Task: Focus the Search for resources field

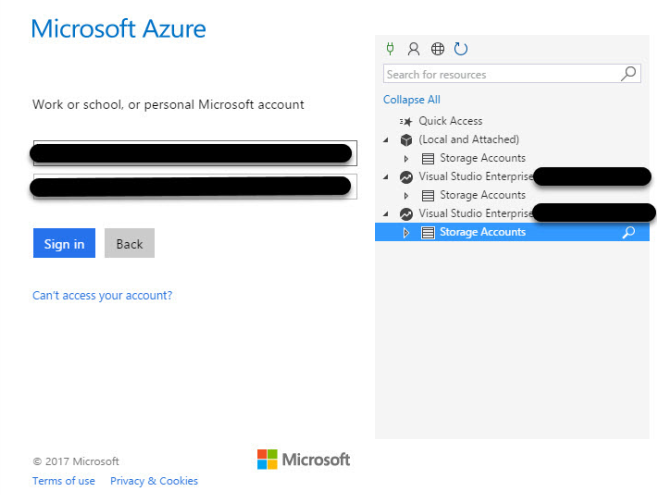Action: click(500, 74)
